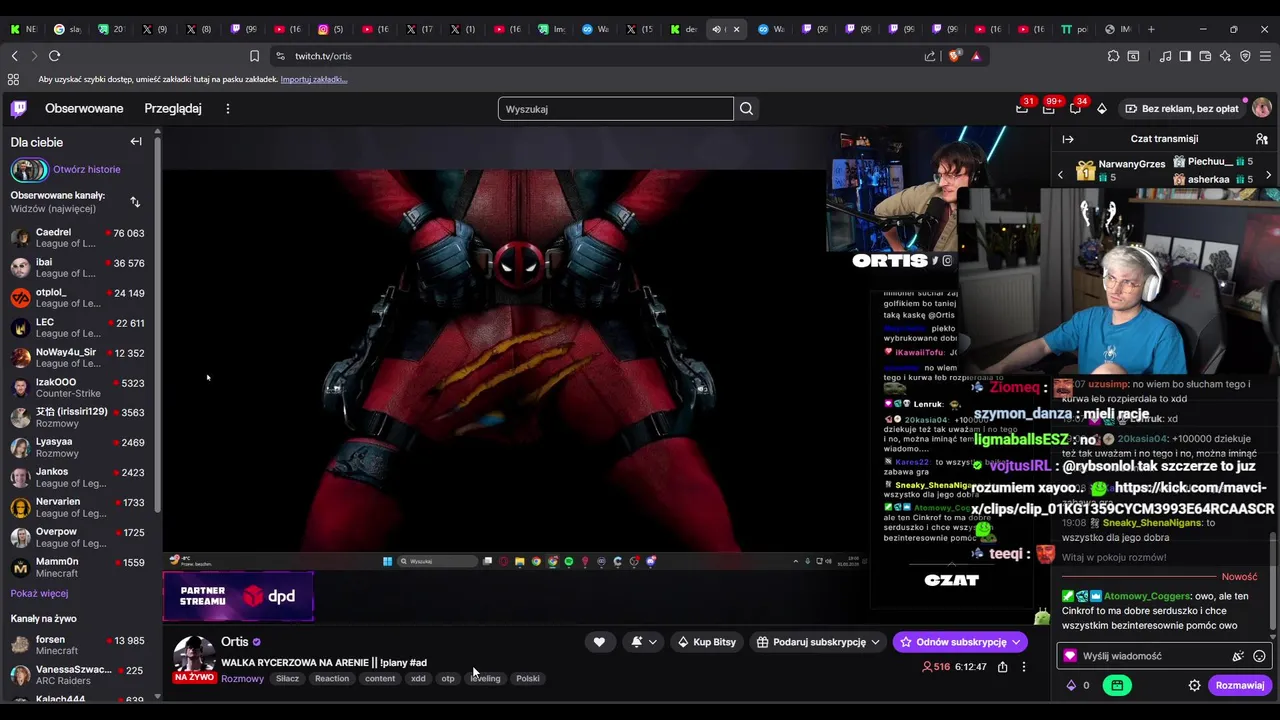Open Jankos channel in sidebar
The image size is (1280, 720).
tap(78, 477)
